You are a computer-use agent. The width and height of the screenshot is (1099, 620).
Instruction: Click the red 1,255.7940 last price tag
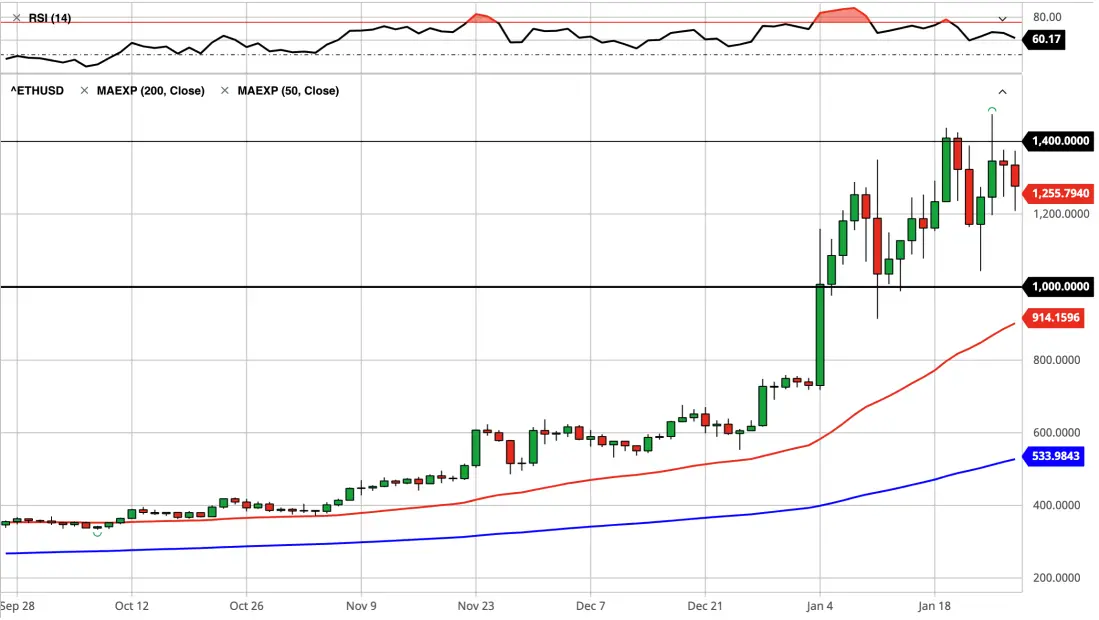coord(1060,193)
